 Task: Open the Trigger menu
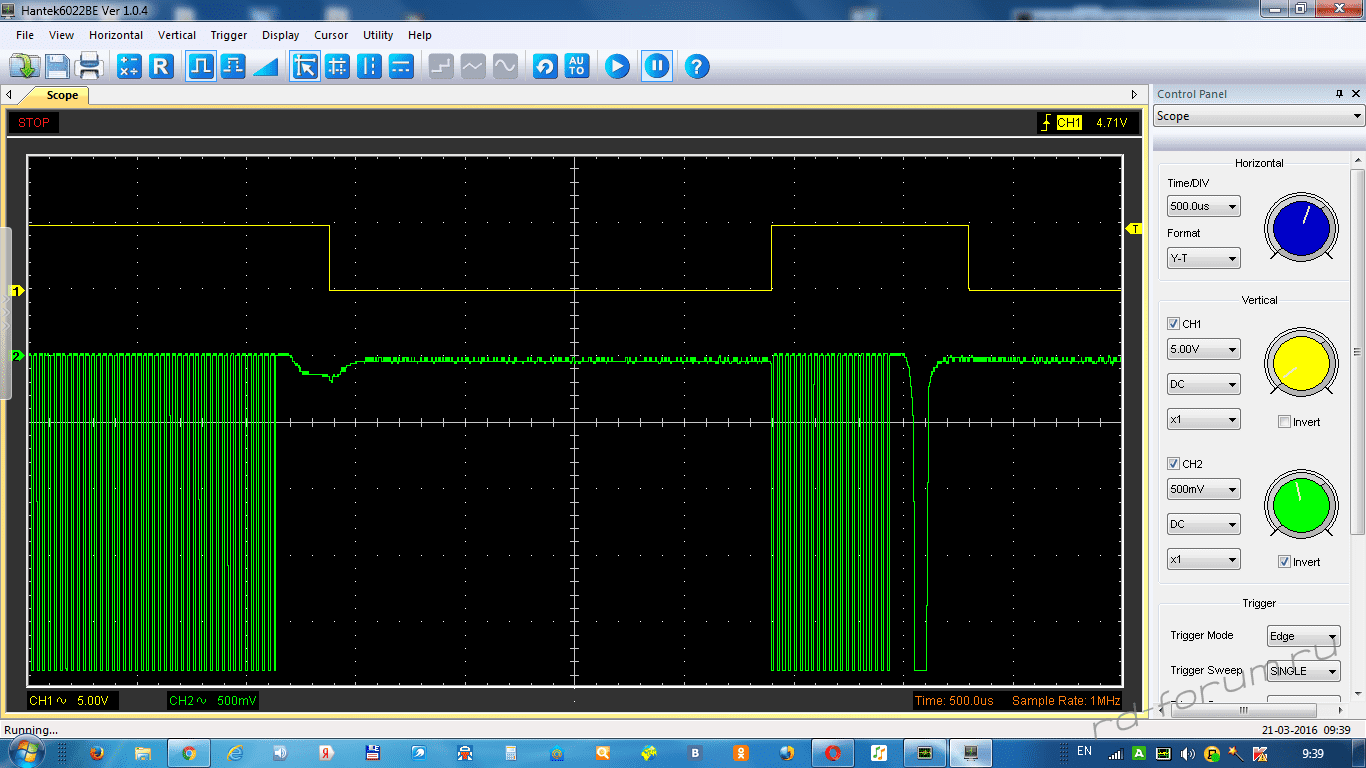tap(228, 35)
